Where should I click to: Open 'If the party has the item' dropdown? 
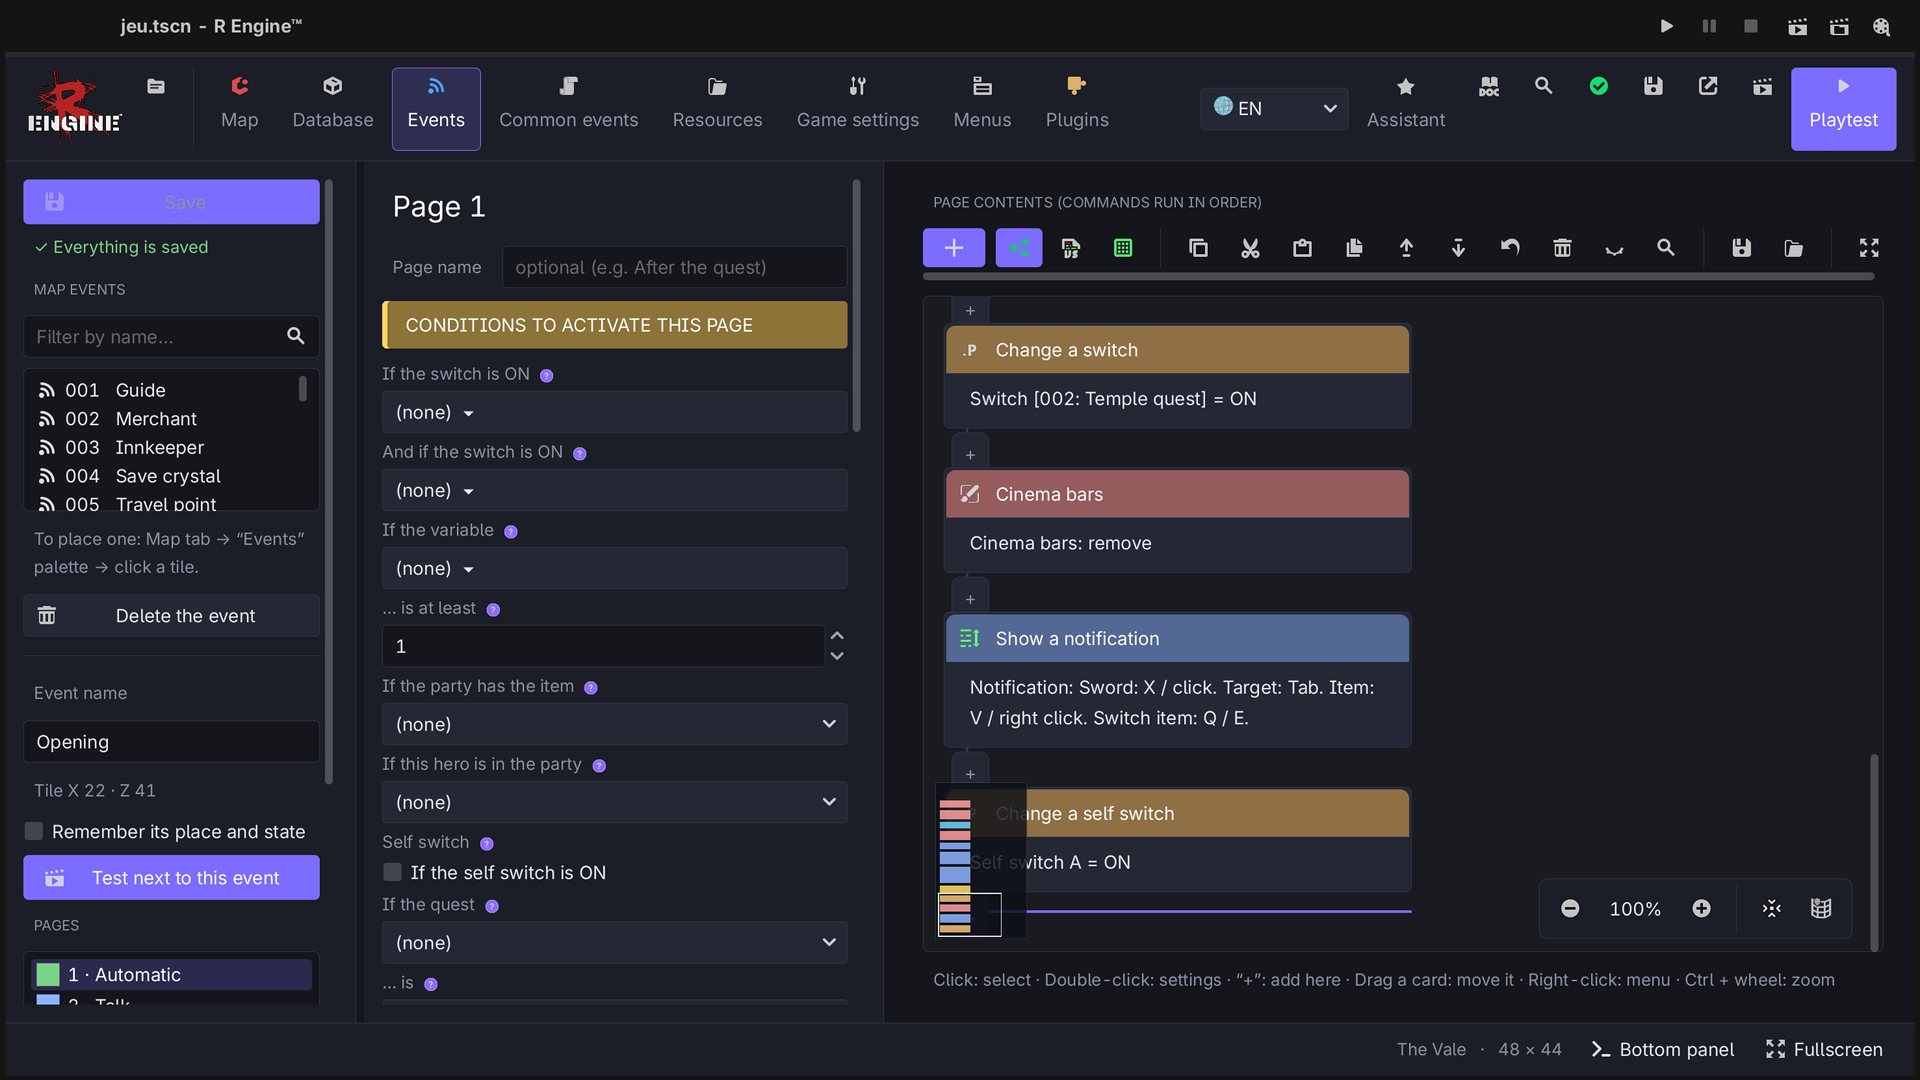point(614,724)
